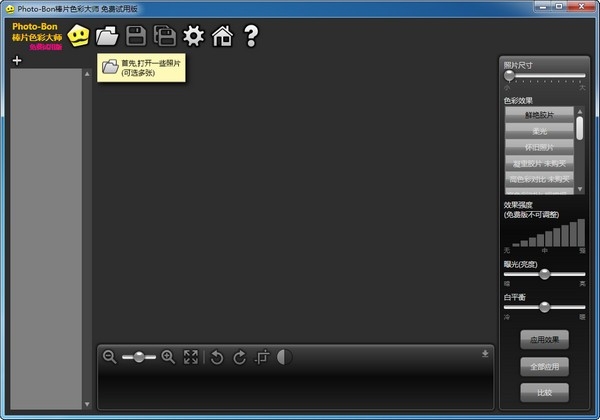Rotate photo clockwise
Viewport: 600px width, 420px height.
(x=240, y=357)
